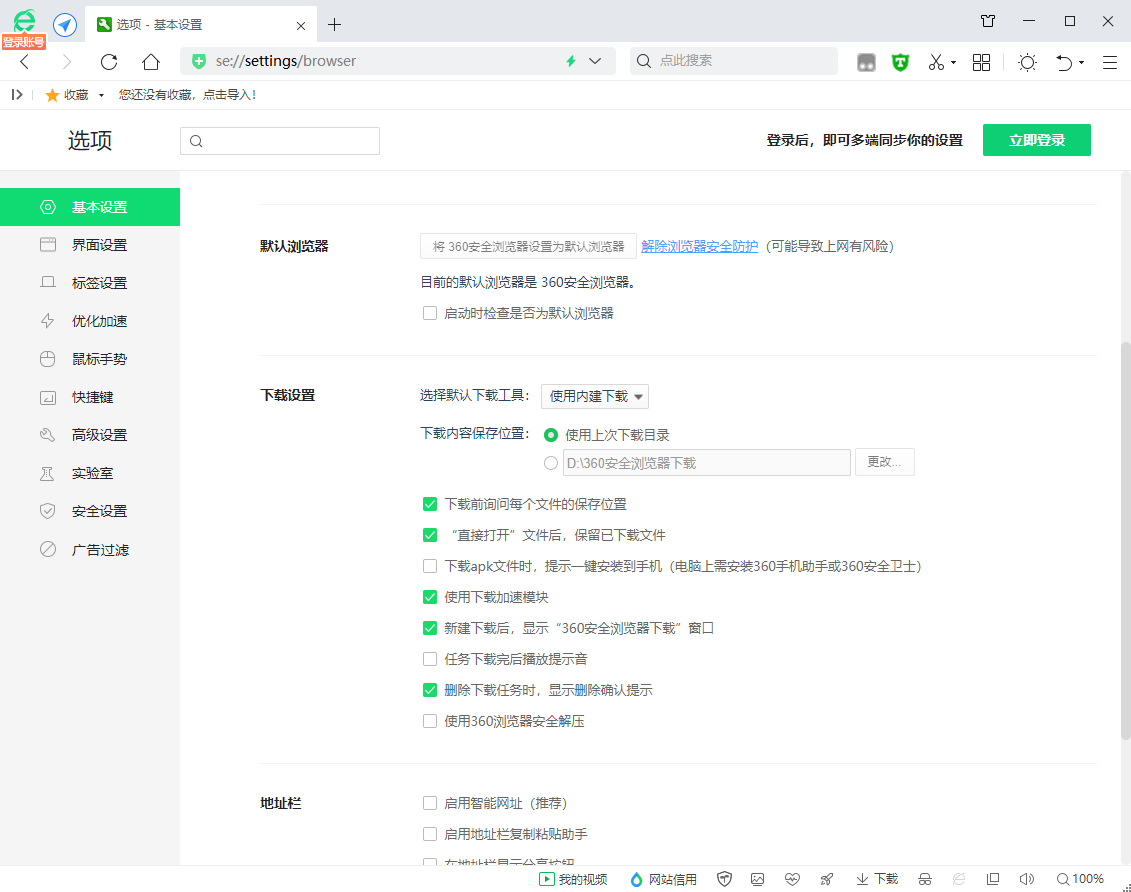Image resolution: width=1131 pixels, height=892 pixels.
Task: Open the 解除浏览器安全防护 link
Action: pyautogui.click(x=699, y=245)
